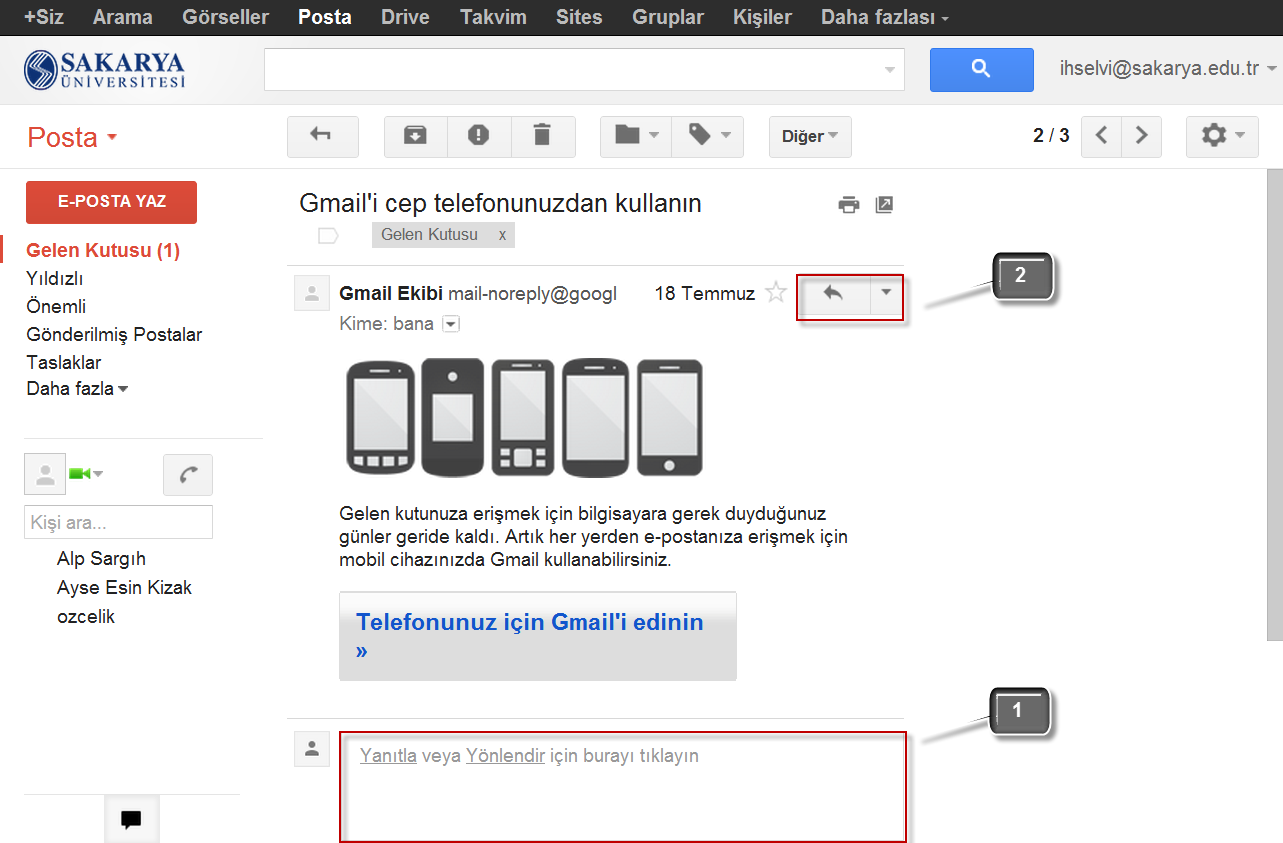Click the phones illustration in the email
Screen dimensions: 1283x843
524,417
